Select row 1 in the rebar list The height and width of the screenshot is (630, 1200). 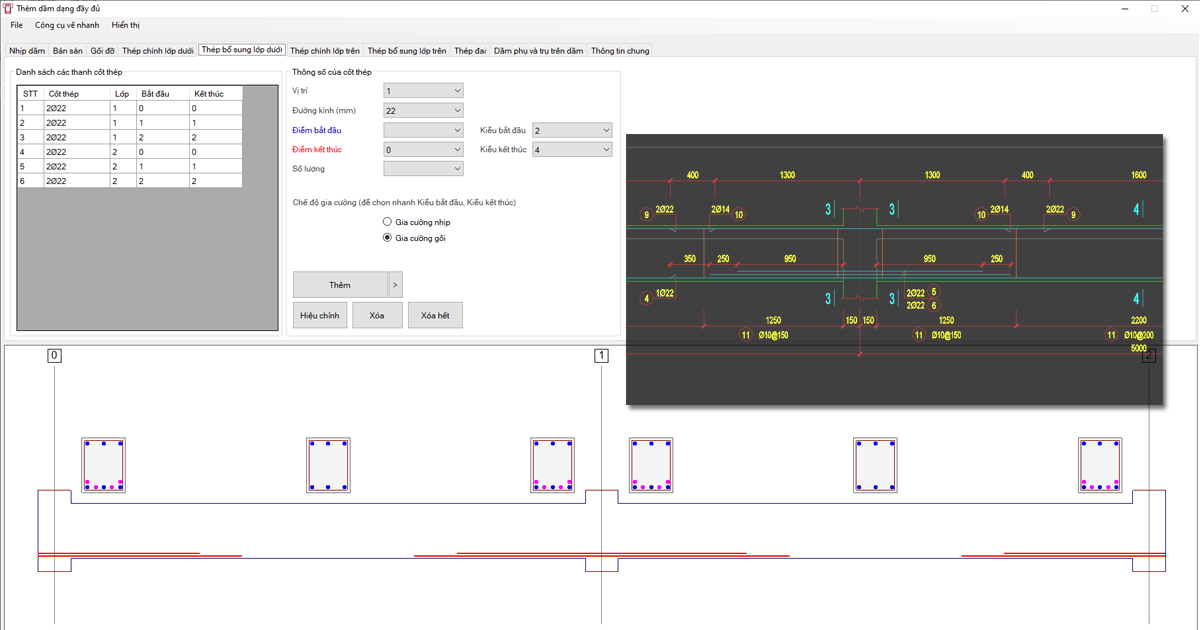click(130, 108)
